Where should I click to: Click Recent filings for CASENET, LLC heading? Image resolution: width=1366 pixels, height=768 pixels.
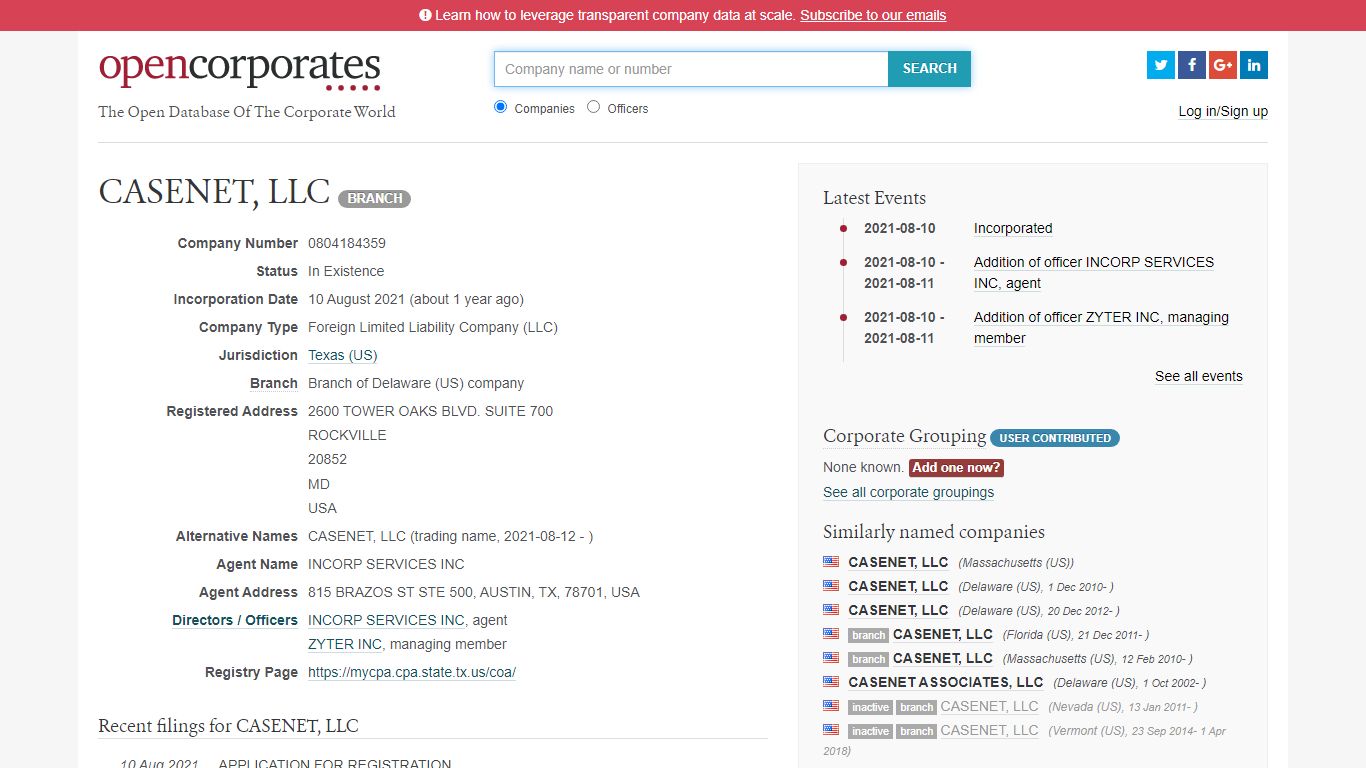point(228,726)
